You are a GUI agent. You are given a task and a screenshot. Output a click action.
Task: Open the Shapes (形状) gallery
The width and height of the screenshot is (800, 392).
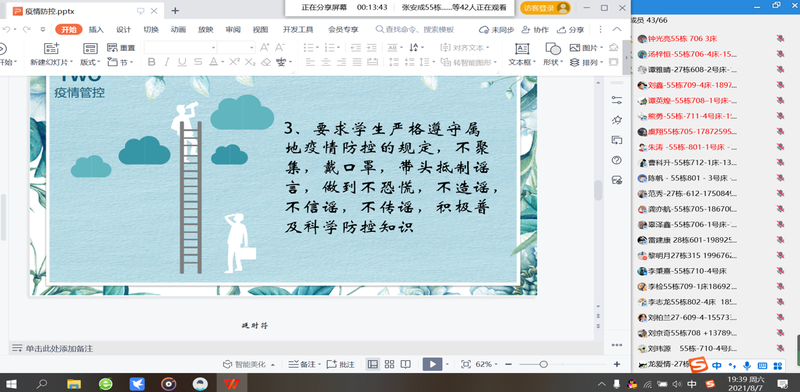553,55
